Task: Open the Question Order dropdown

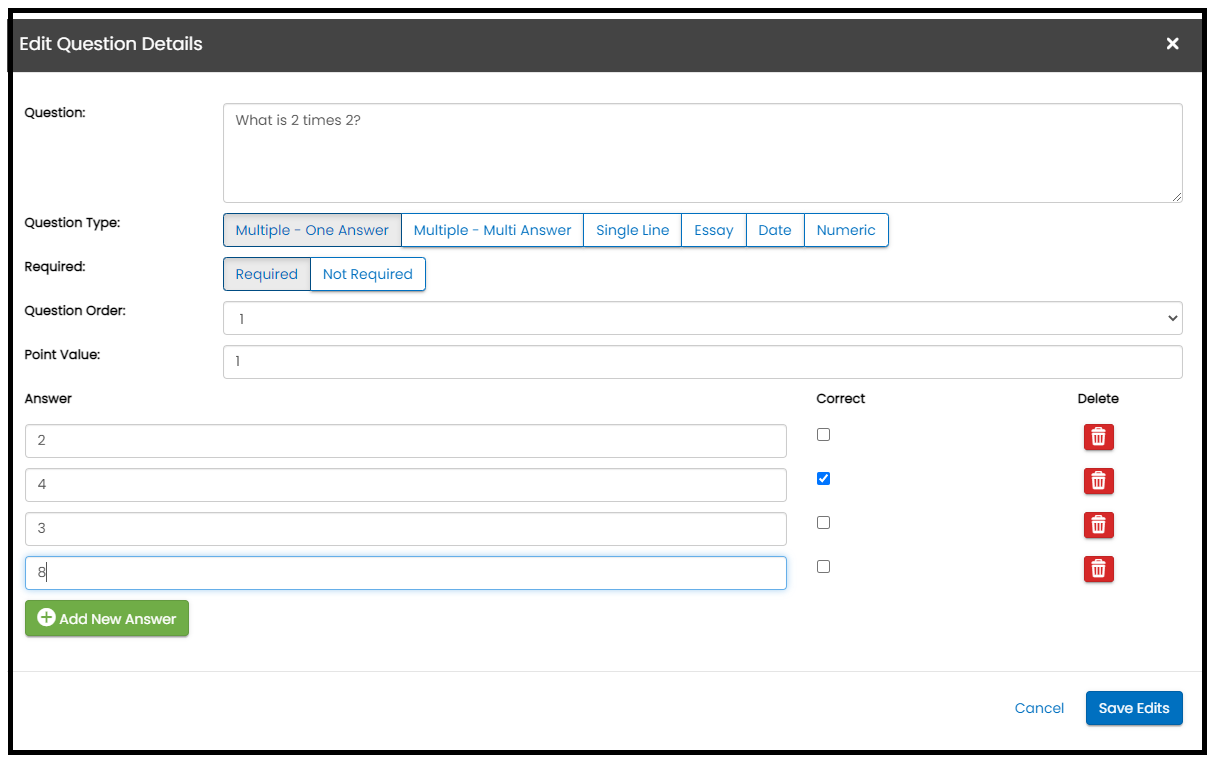Action: [x=702, y=319]
